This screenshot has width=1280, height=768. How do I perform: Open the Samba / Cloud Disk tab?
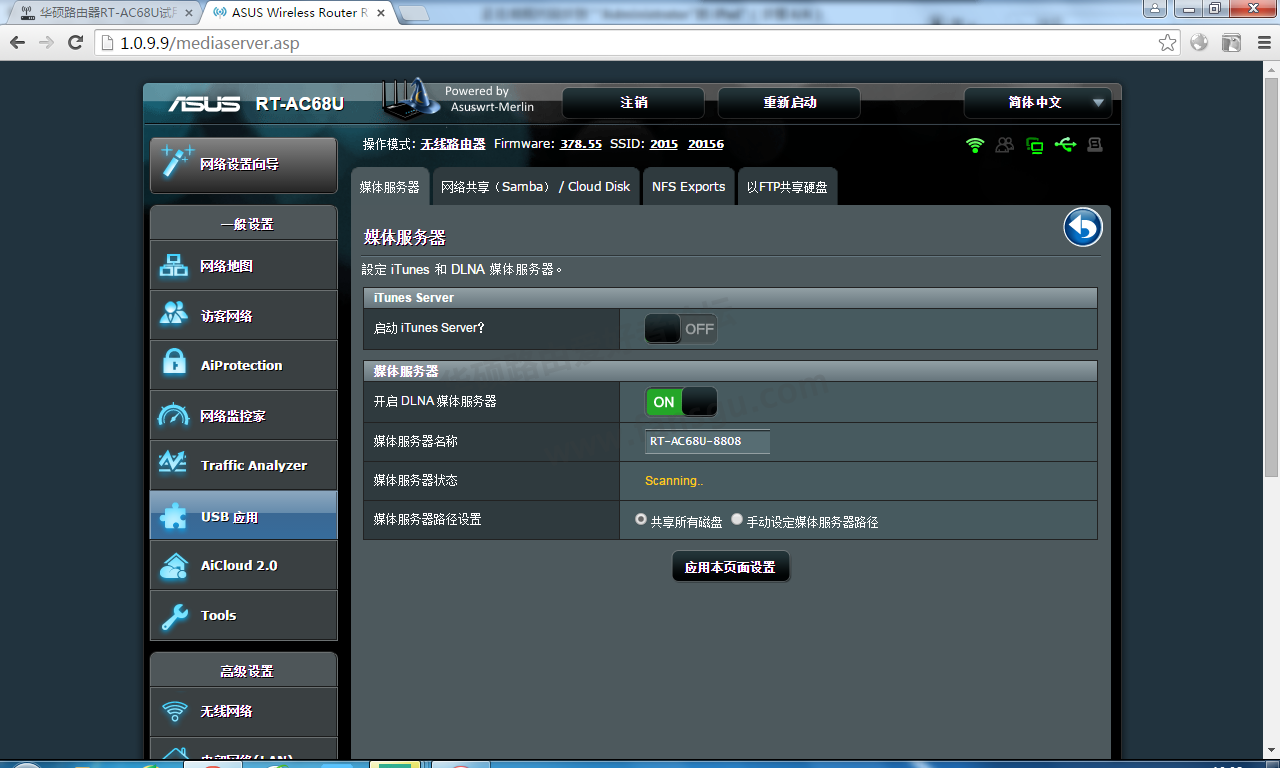tap(536, 187)
